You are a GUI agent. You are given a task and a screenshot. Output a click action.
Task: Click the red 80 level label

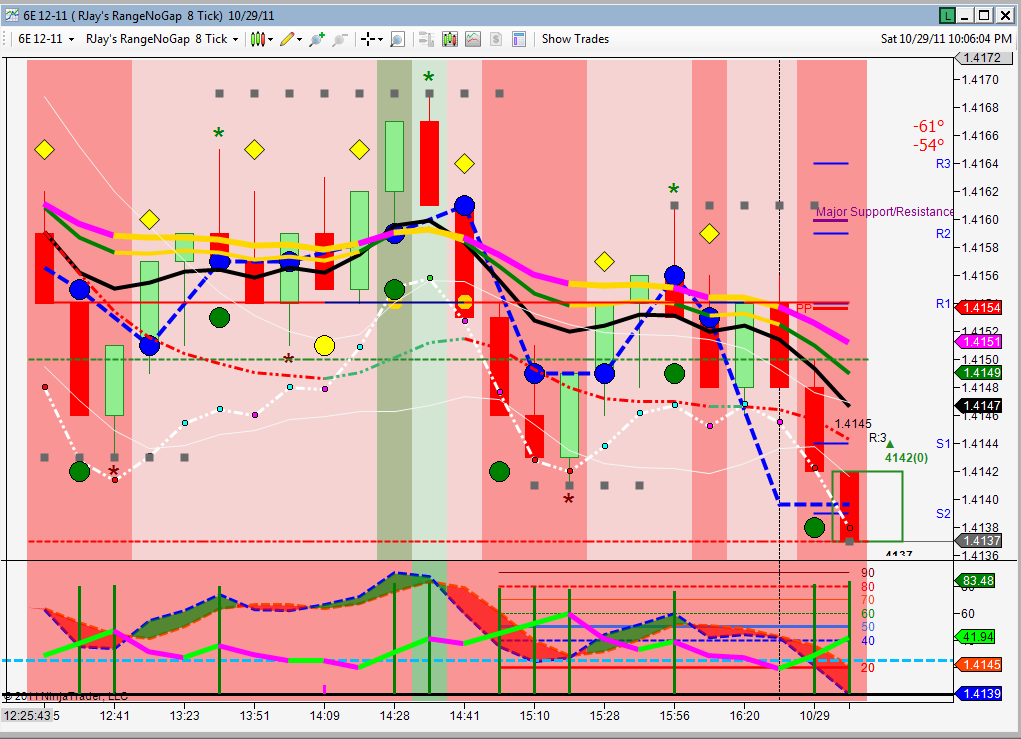tap(867, 587)
